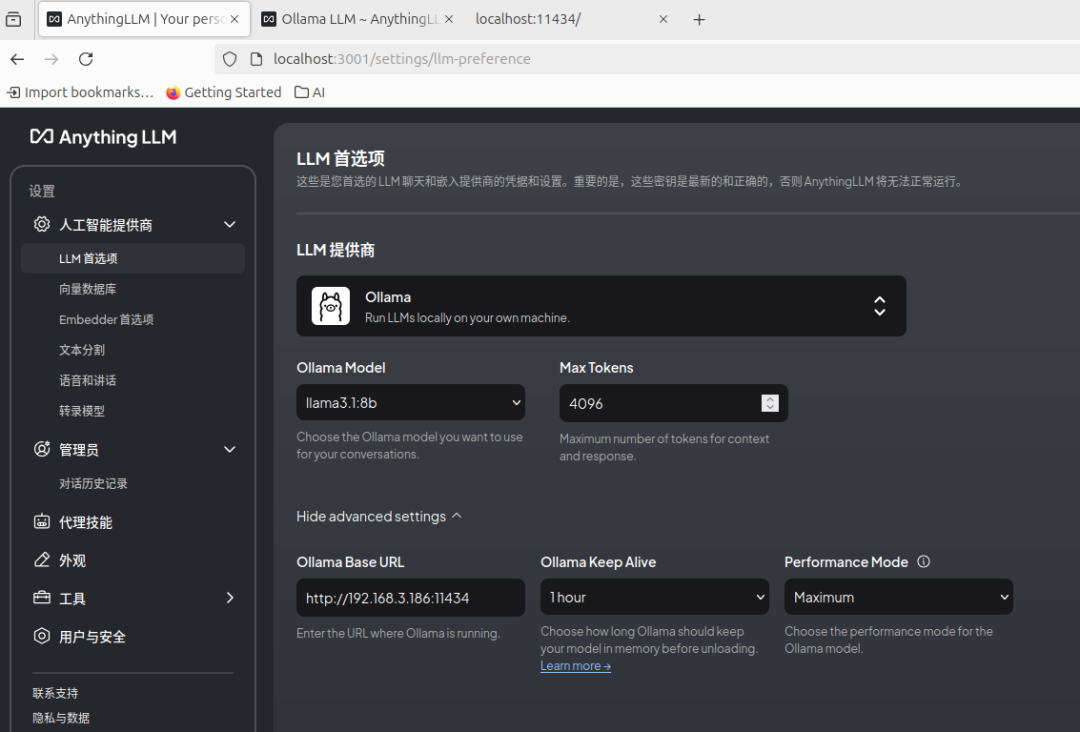This screenshot has width=1080, height=732.
Task: Click the Ollama llama logo icon
Action: (330, 306)
